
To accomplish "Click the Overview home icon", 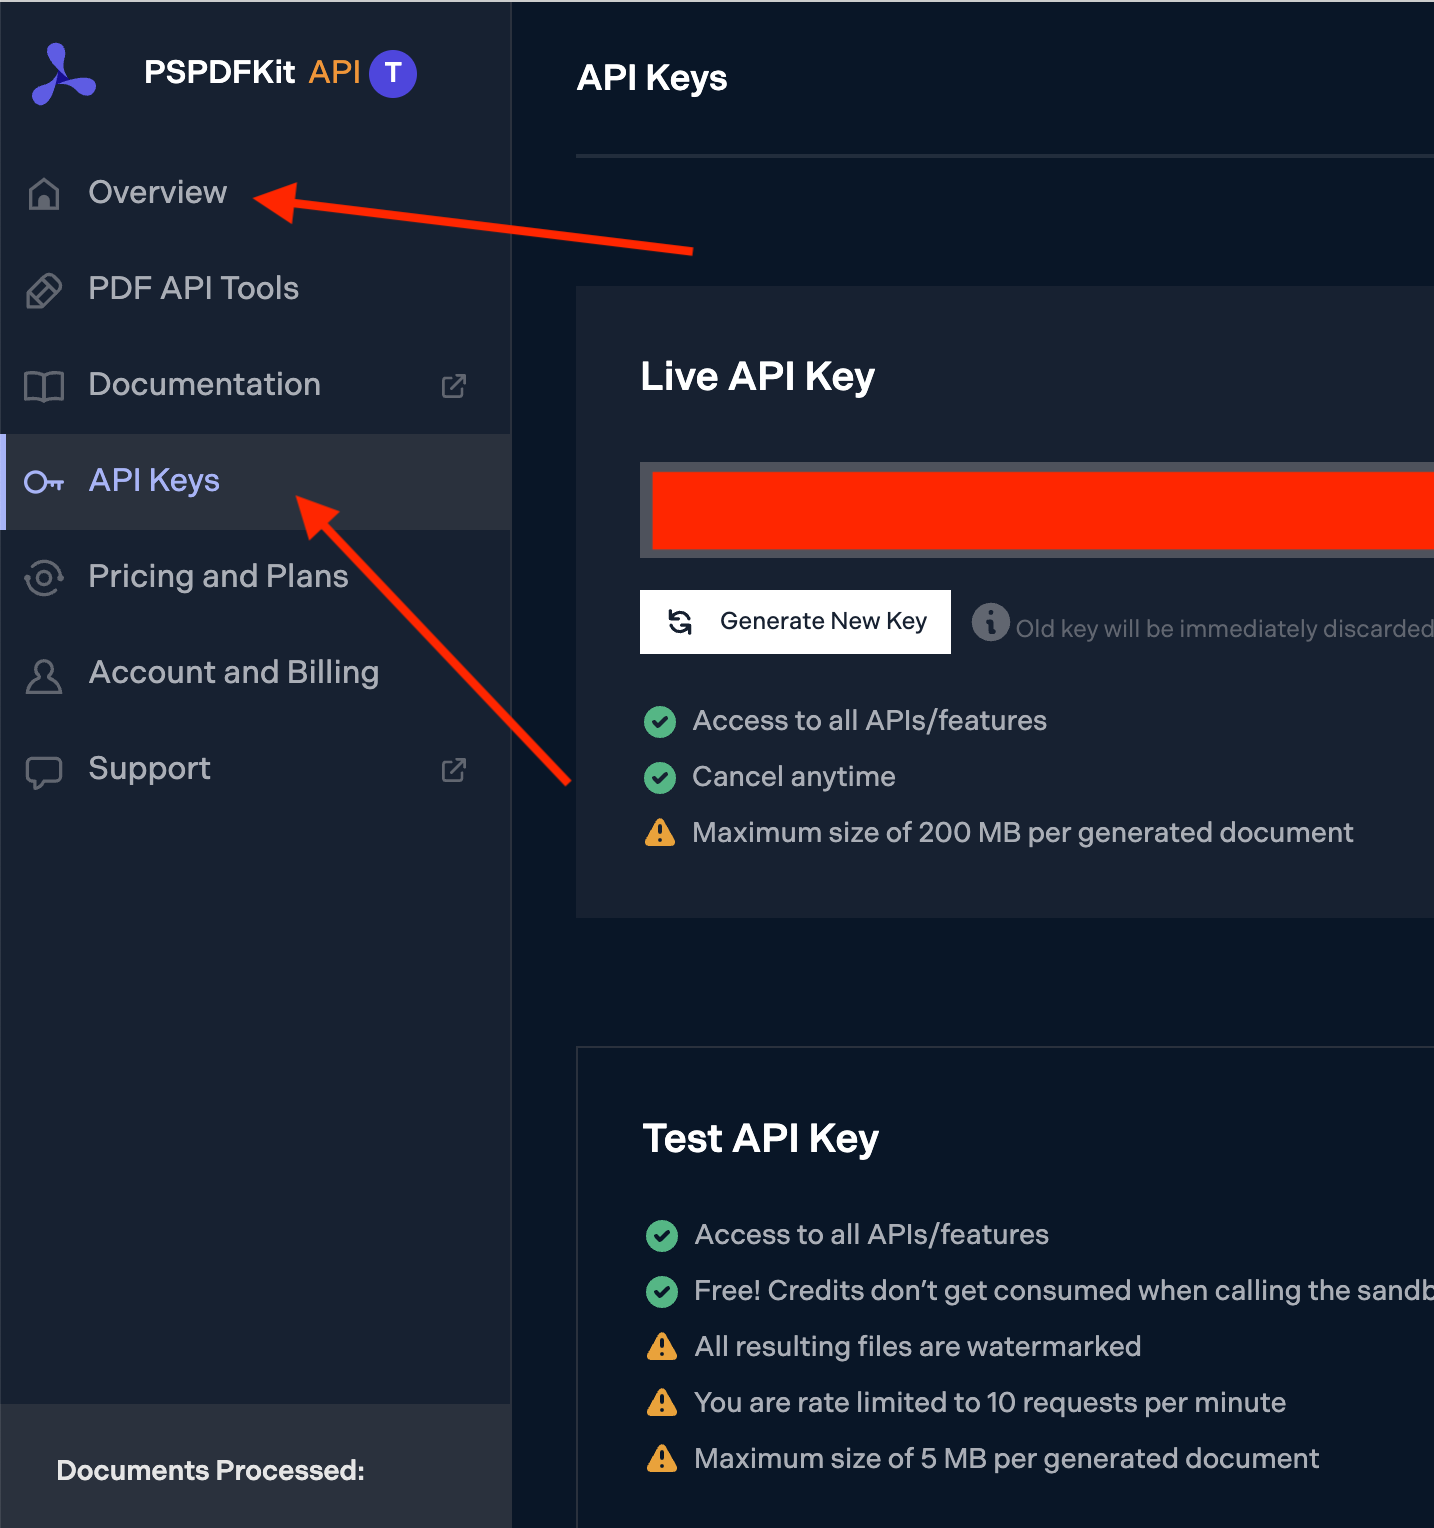I will [44, 193].
